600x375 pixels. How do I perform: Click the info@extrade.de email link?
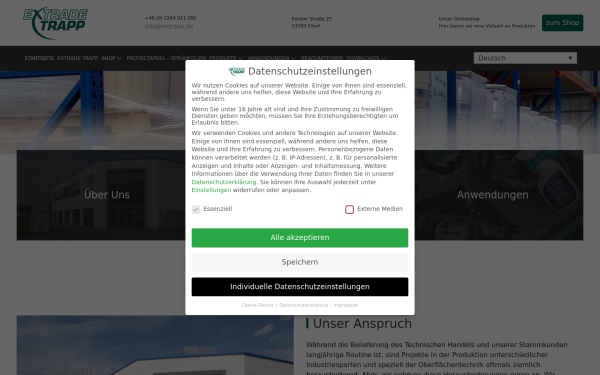(x=169, y=26)
